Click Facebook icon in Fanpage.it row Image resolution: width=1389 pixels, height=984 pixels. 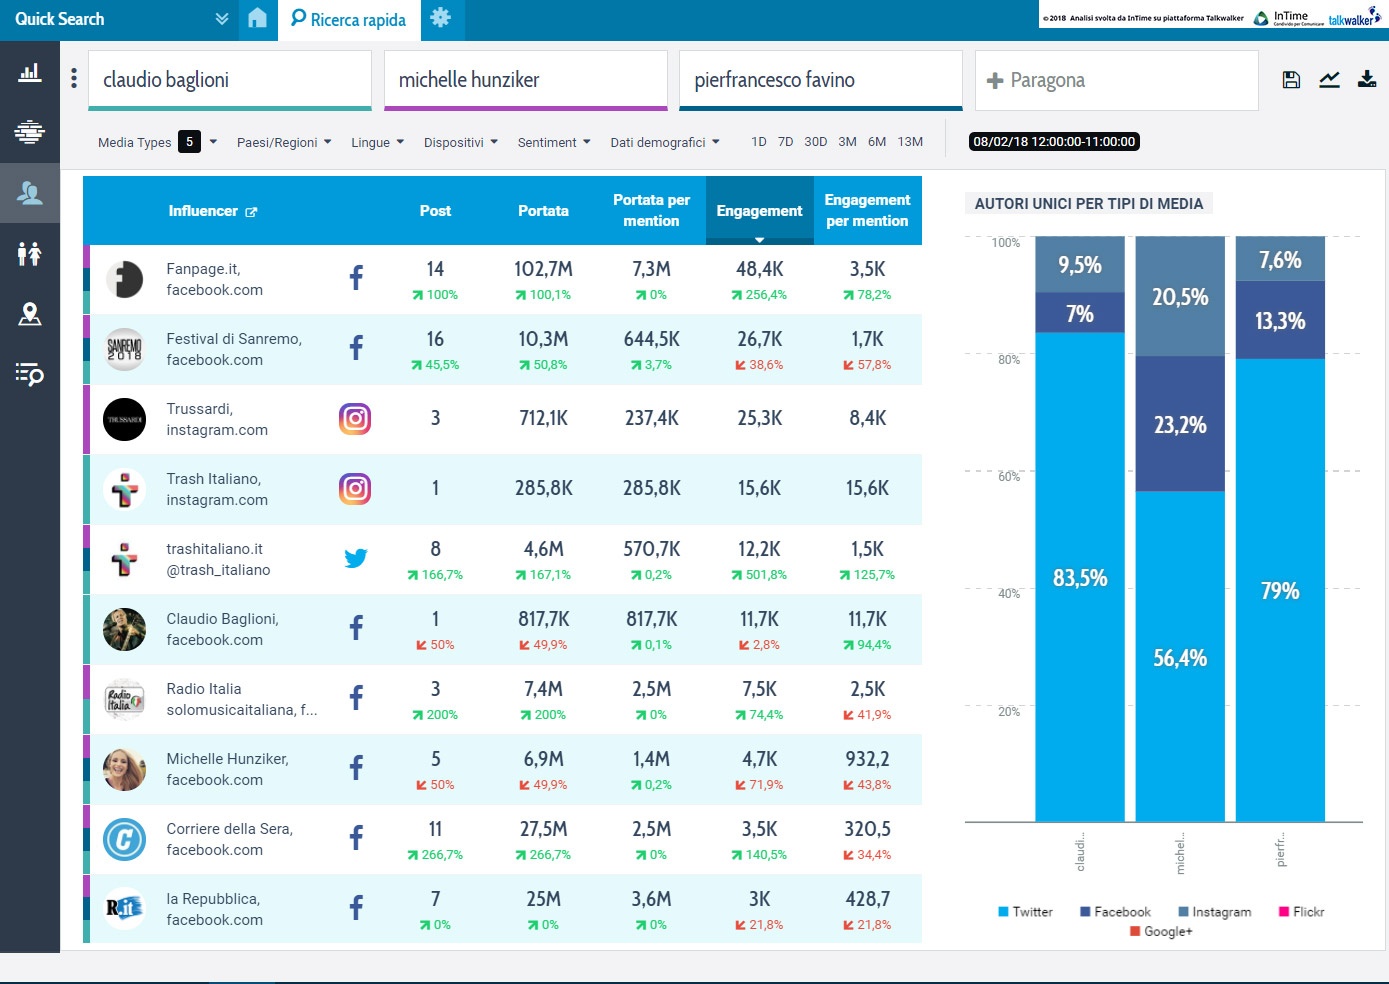point(356,278)
